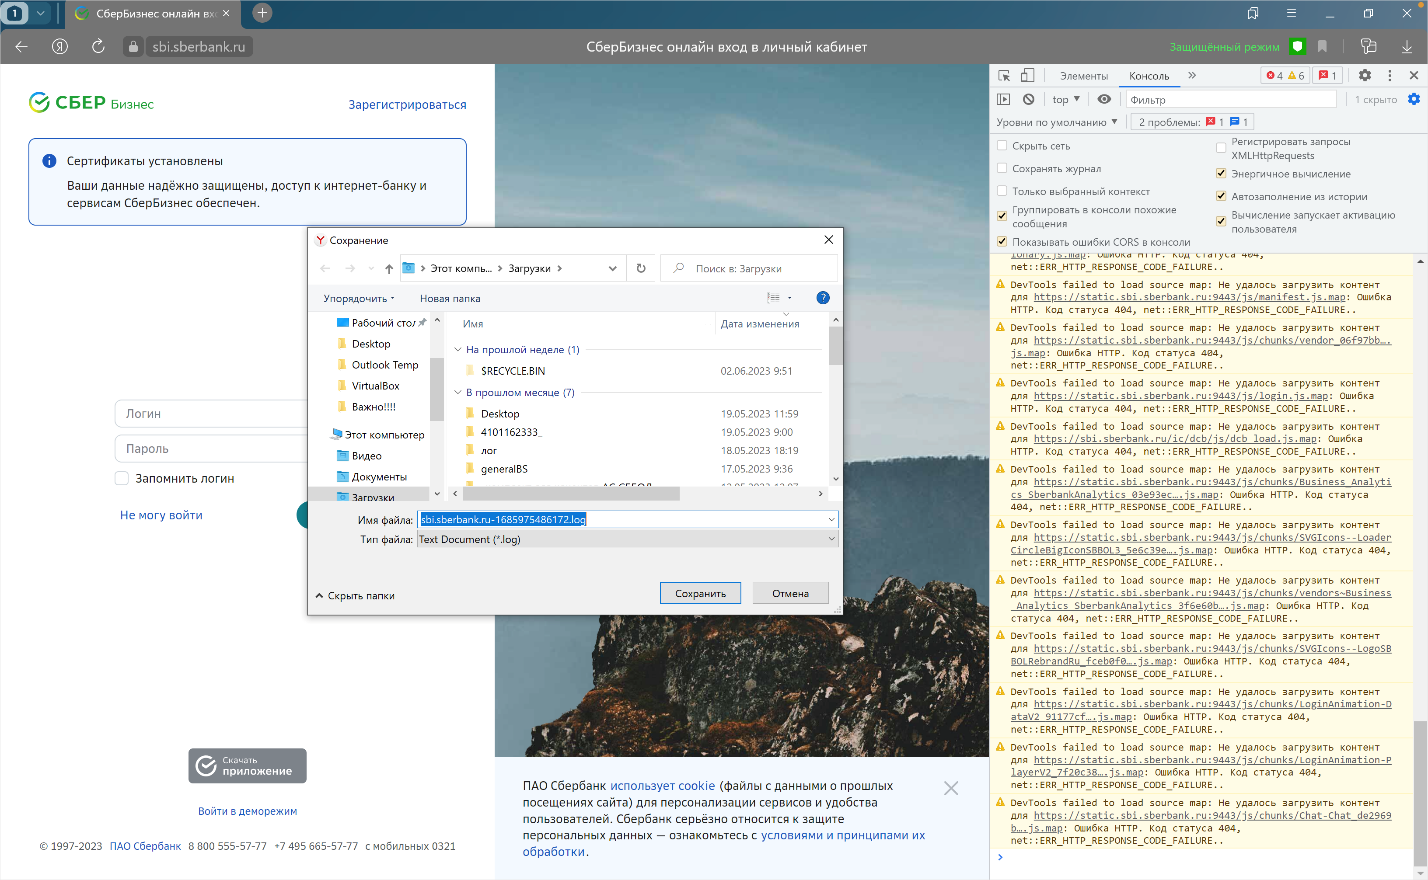The image size is (1428, 880).
Task: Select Документы in the folder tree
Action: (x=371, y=477)
